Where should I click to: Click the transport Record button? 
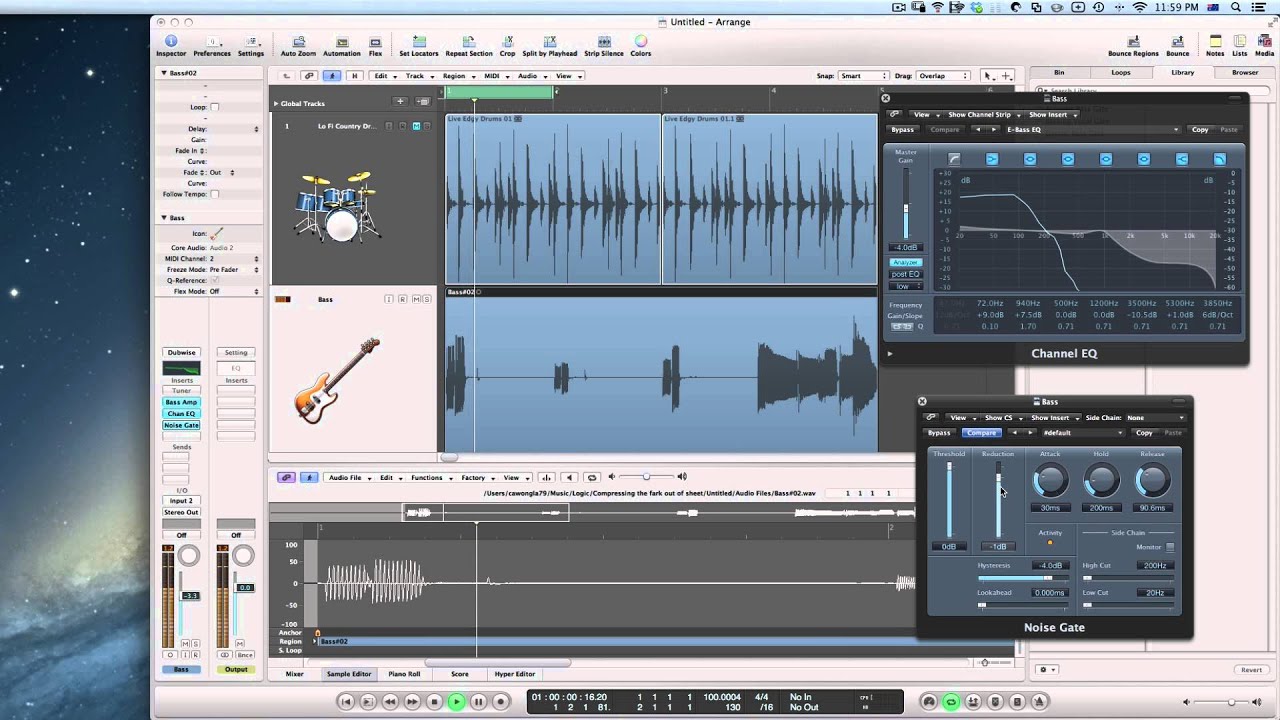click(500, 702)
